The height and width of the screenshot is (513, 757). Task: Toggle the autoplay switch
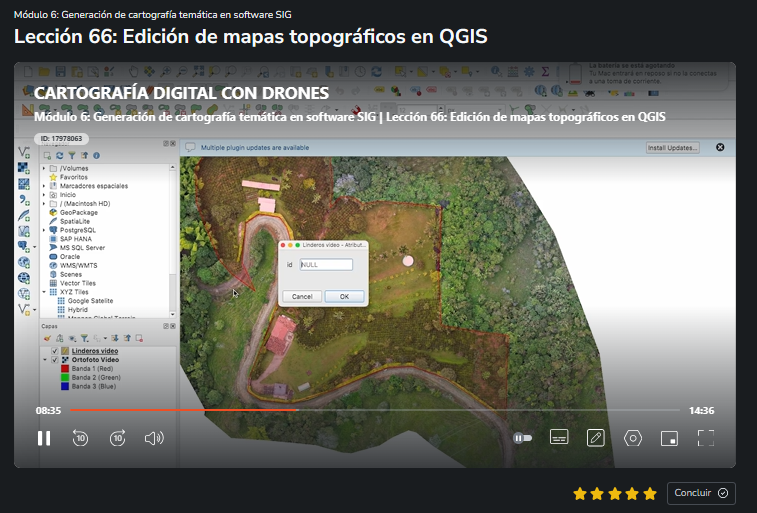[x=522, y=438]
